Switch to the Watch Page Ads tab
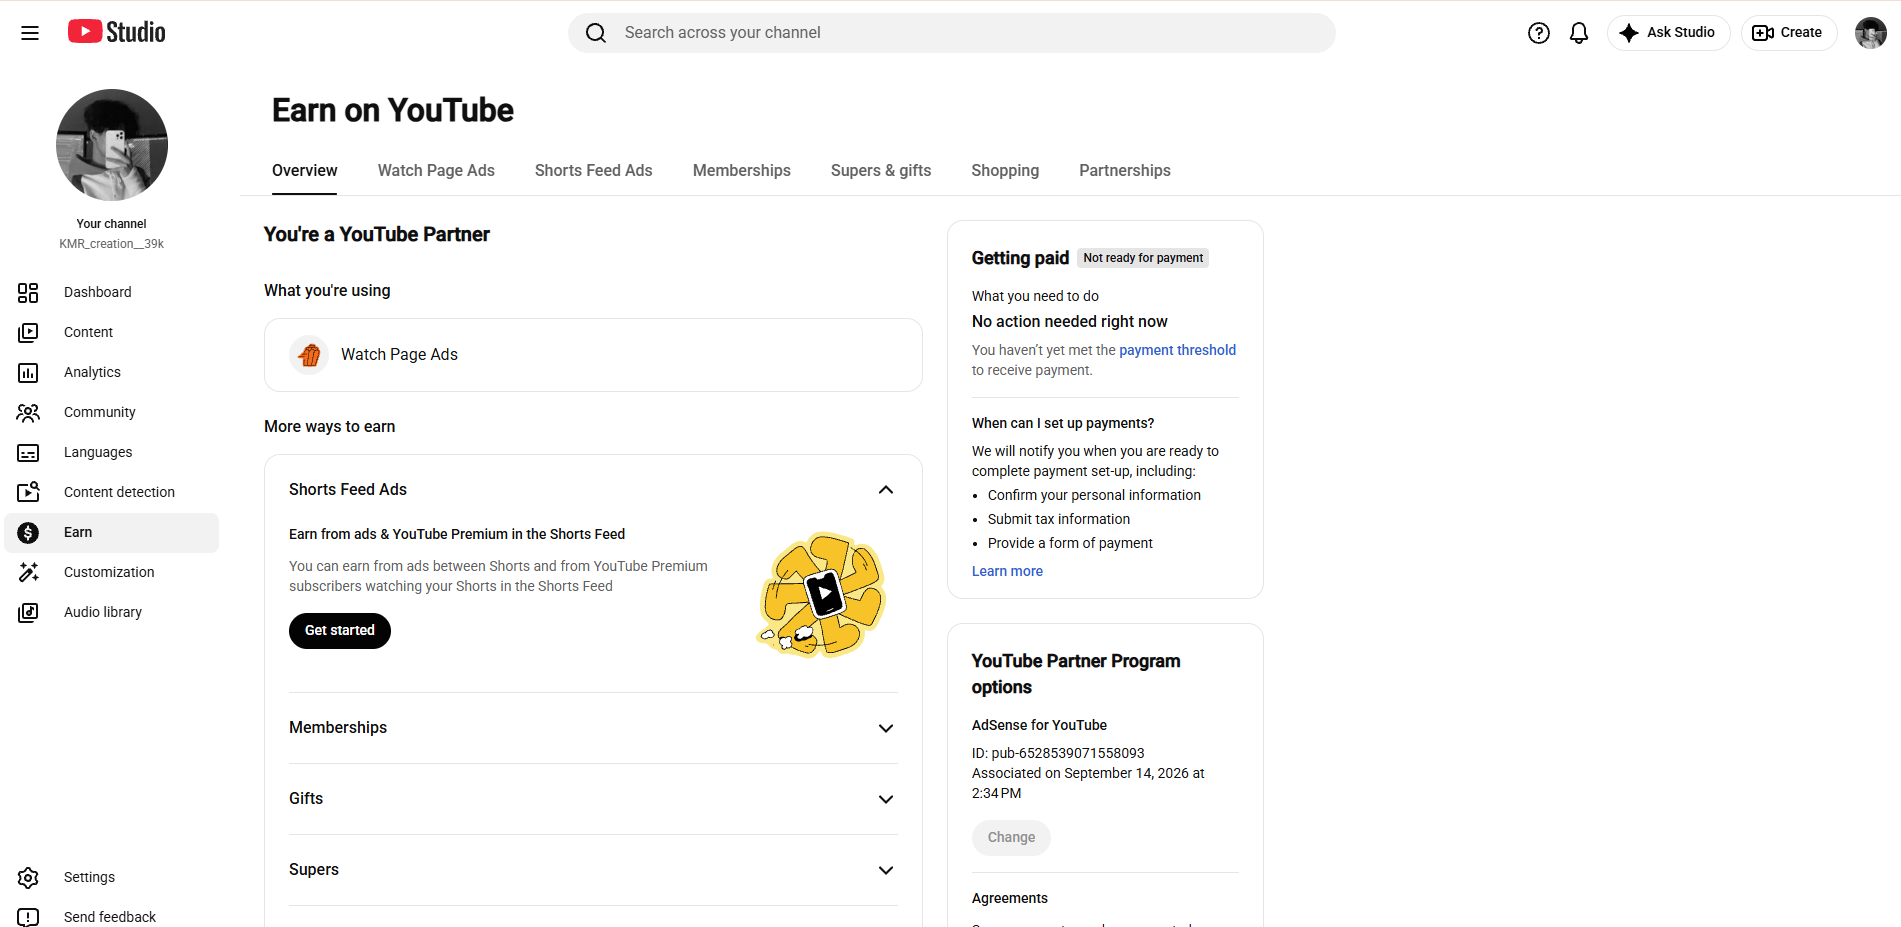1901x927 pixels. (x=436, y=171)
